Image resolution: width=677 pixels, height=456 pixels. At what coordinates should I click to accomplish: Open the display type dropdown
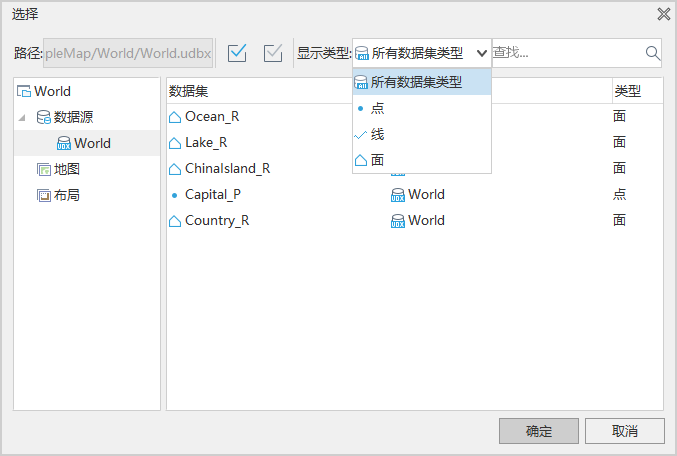pyautogui.click(x=482, y=53)
